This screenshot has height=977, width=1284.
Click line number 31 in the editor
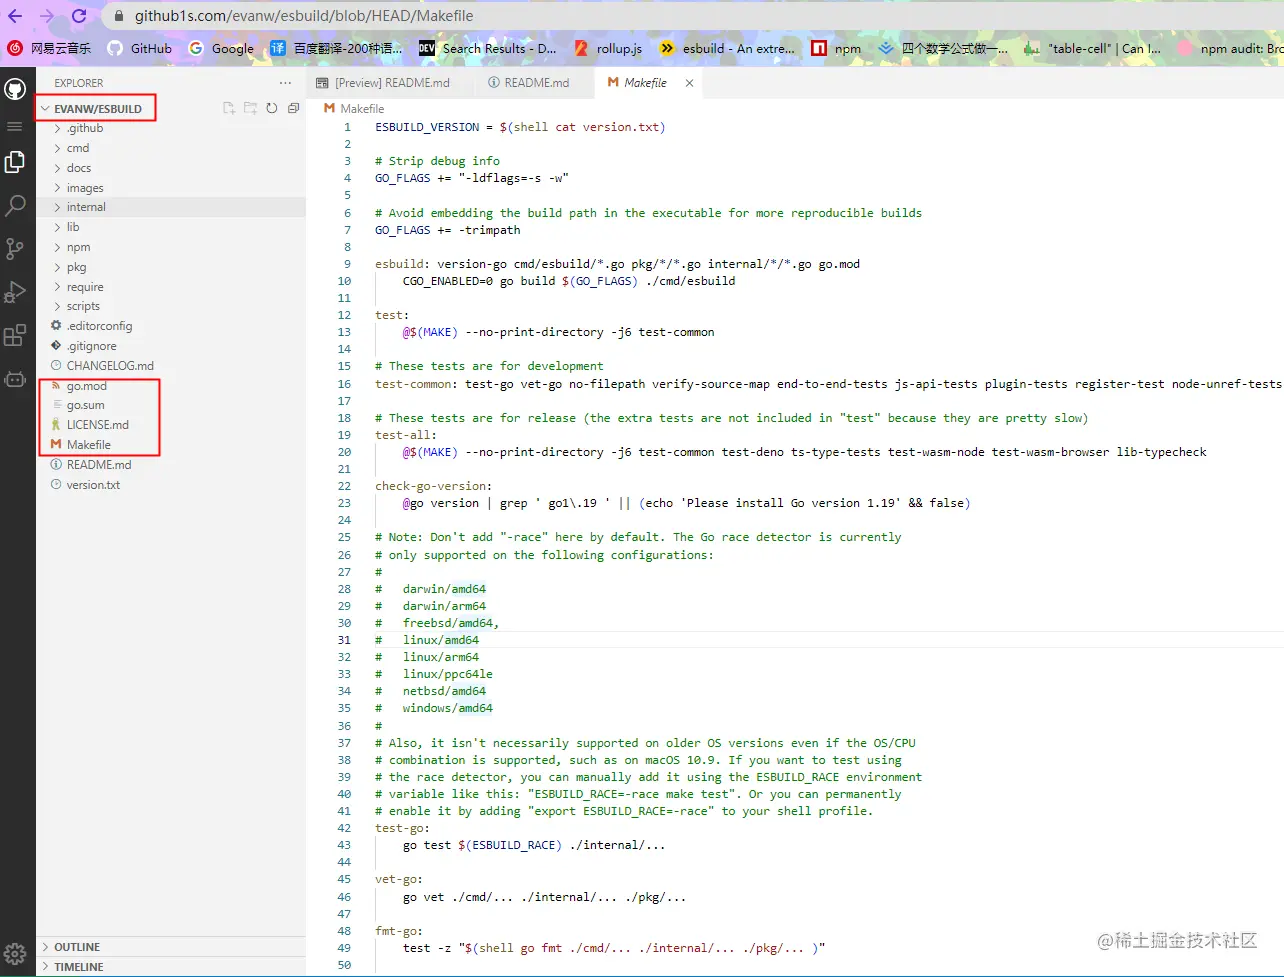344,640
